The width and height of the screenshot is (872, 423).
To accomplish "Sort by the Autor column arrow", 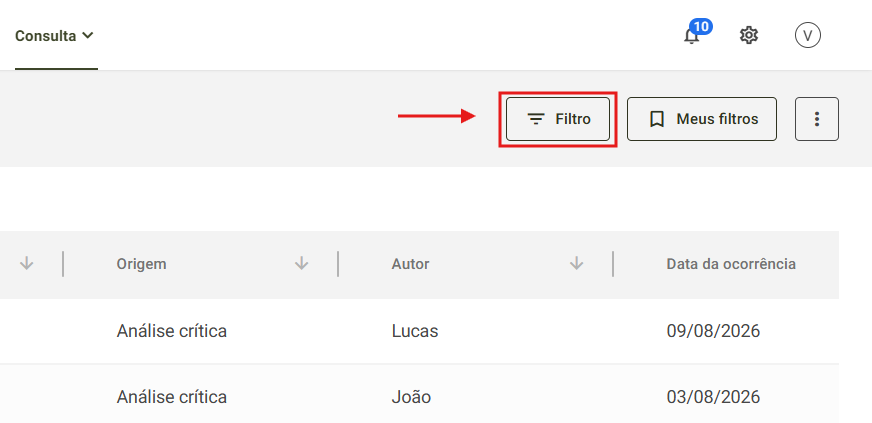I will [x=577, y=263].
